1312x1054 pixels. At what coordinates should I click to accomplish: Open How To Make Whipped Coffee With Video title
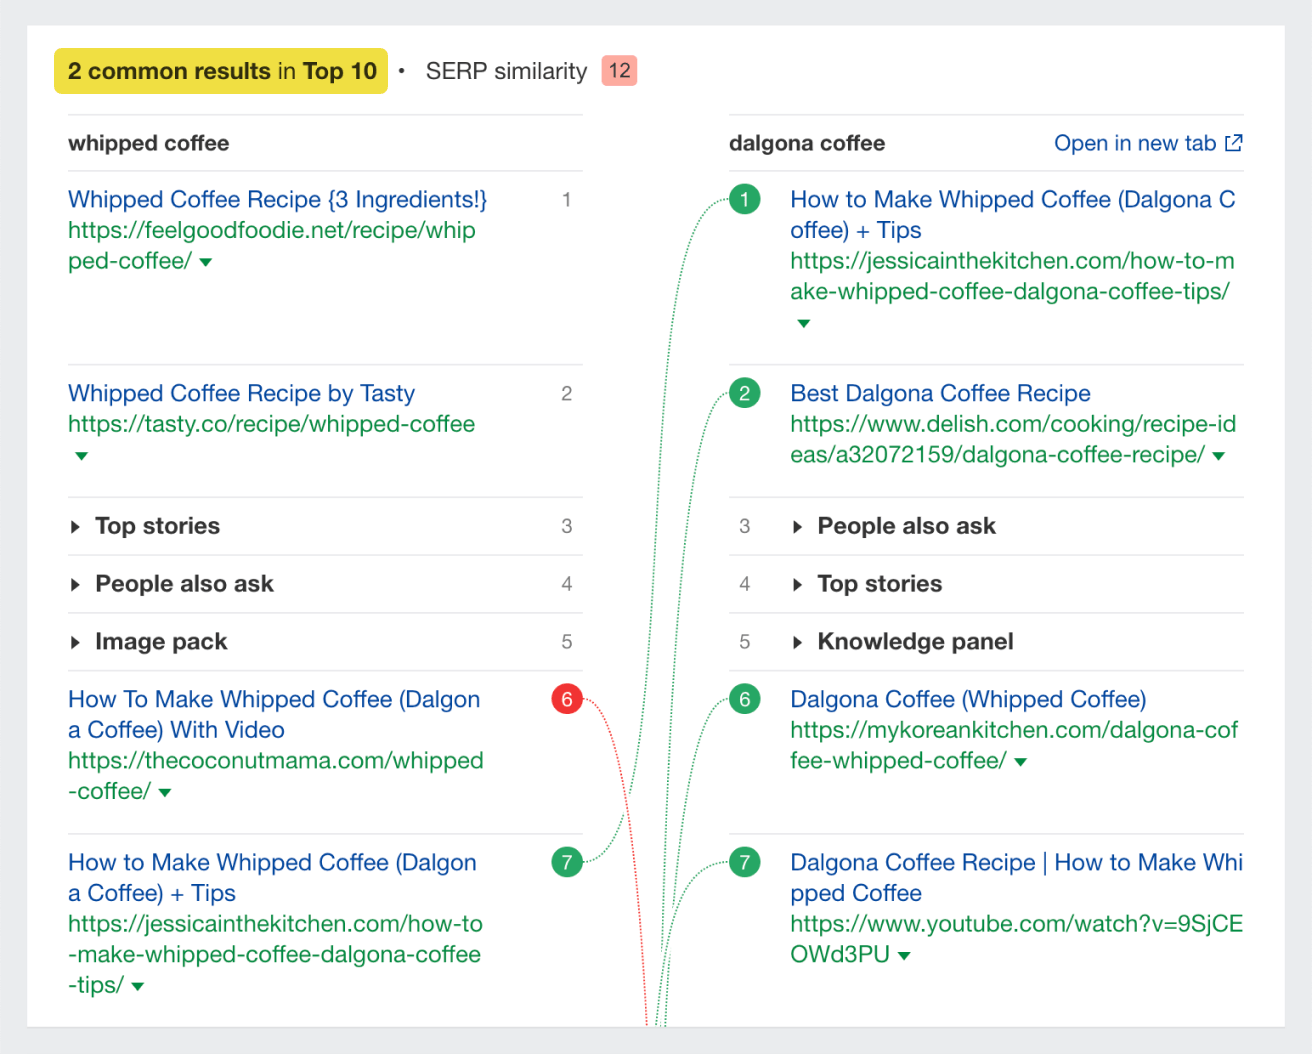[274, 714]
